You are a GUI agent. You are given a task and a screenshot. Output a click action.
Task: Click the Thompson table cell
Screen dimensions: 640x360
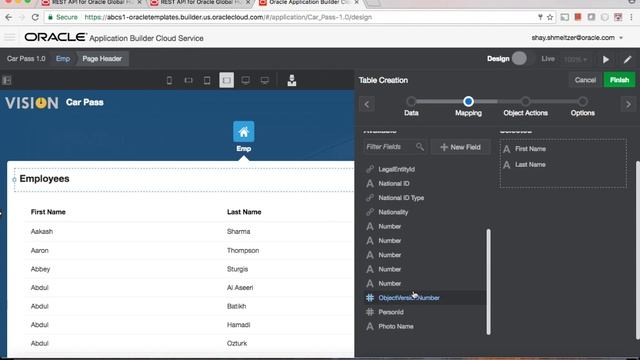(x=243, y=251)
